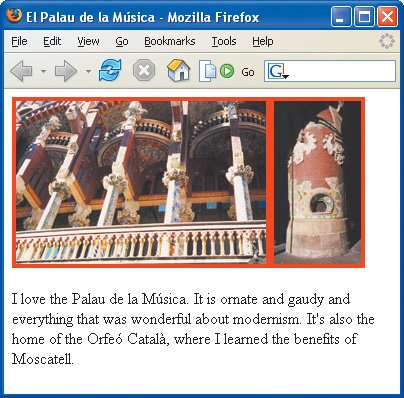The height and width of the screenshot is (398, 404).
Task: Go to the Home page icon
Action: tap(179, 70)
